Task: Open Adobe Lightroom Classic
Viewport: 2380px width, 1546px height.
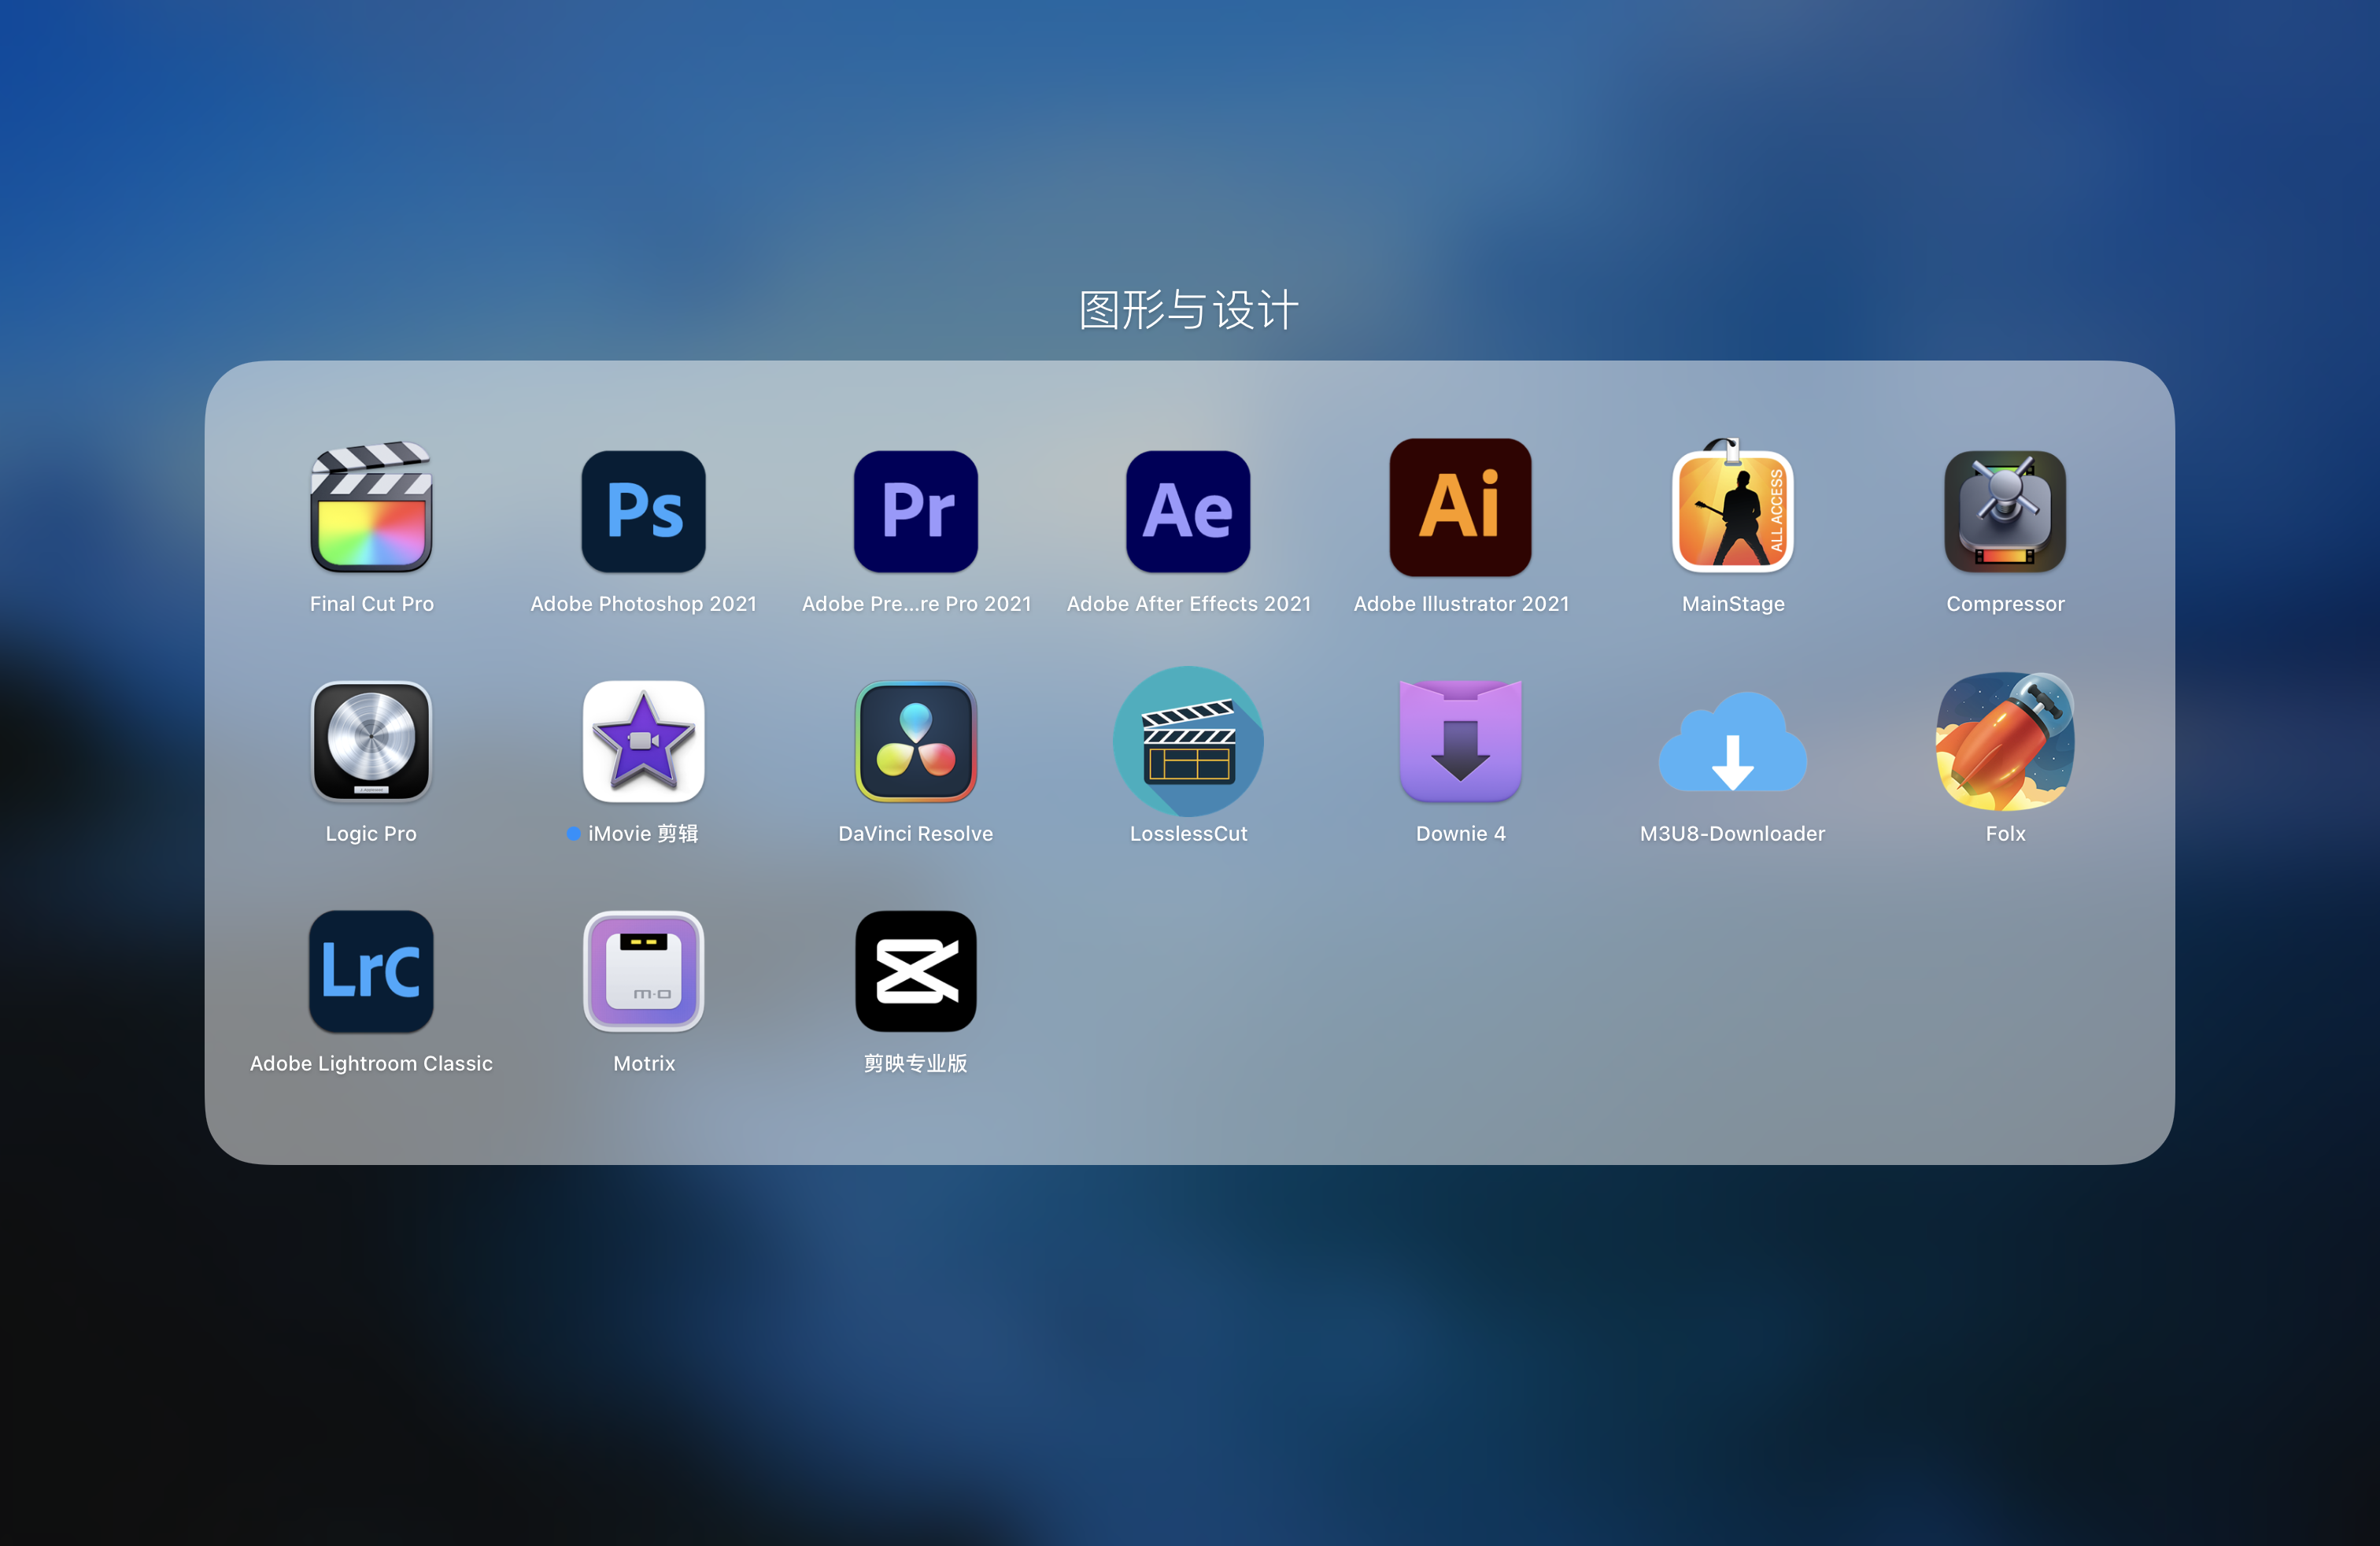Action: pos(371,971)
